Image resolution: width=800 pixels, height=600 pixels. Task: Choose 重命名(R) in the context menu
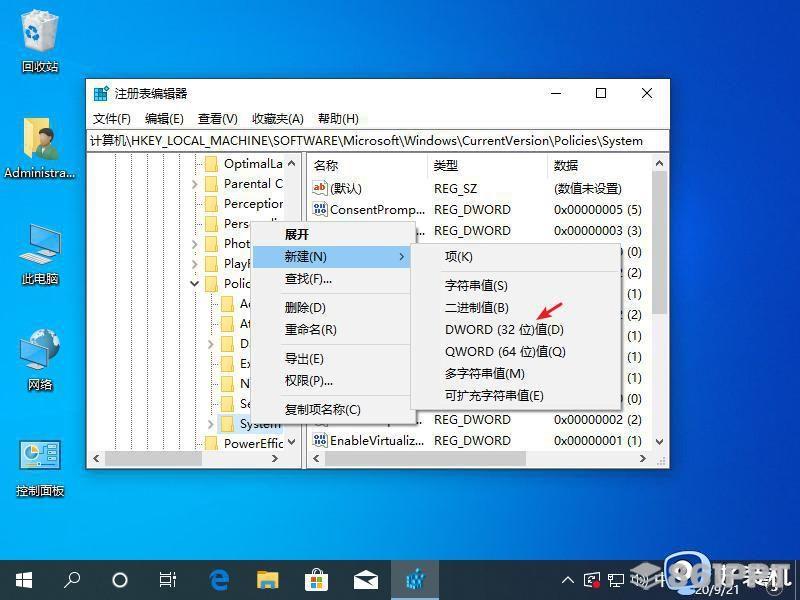tap(334, 330)
